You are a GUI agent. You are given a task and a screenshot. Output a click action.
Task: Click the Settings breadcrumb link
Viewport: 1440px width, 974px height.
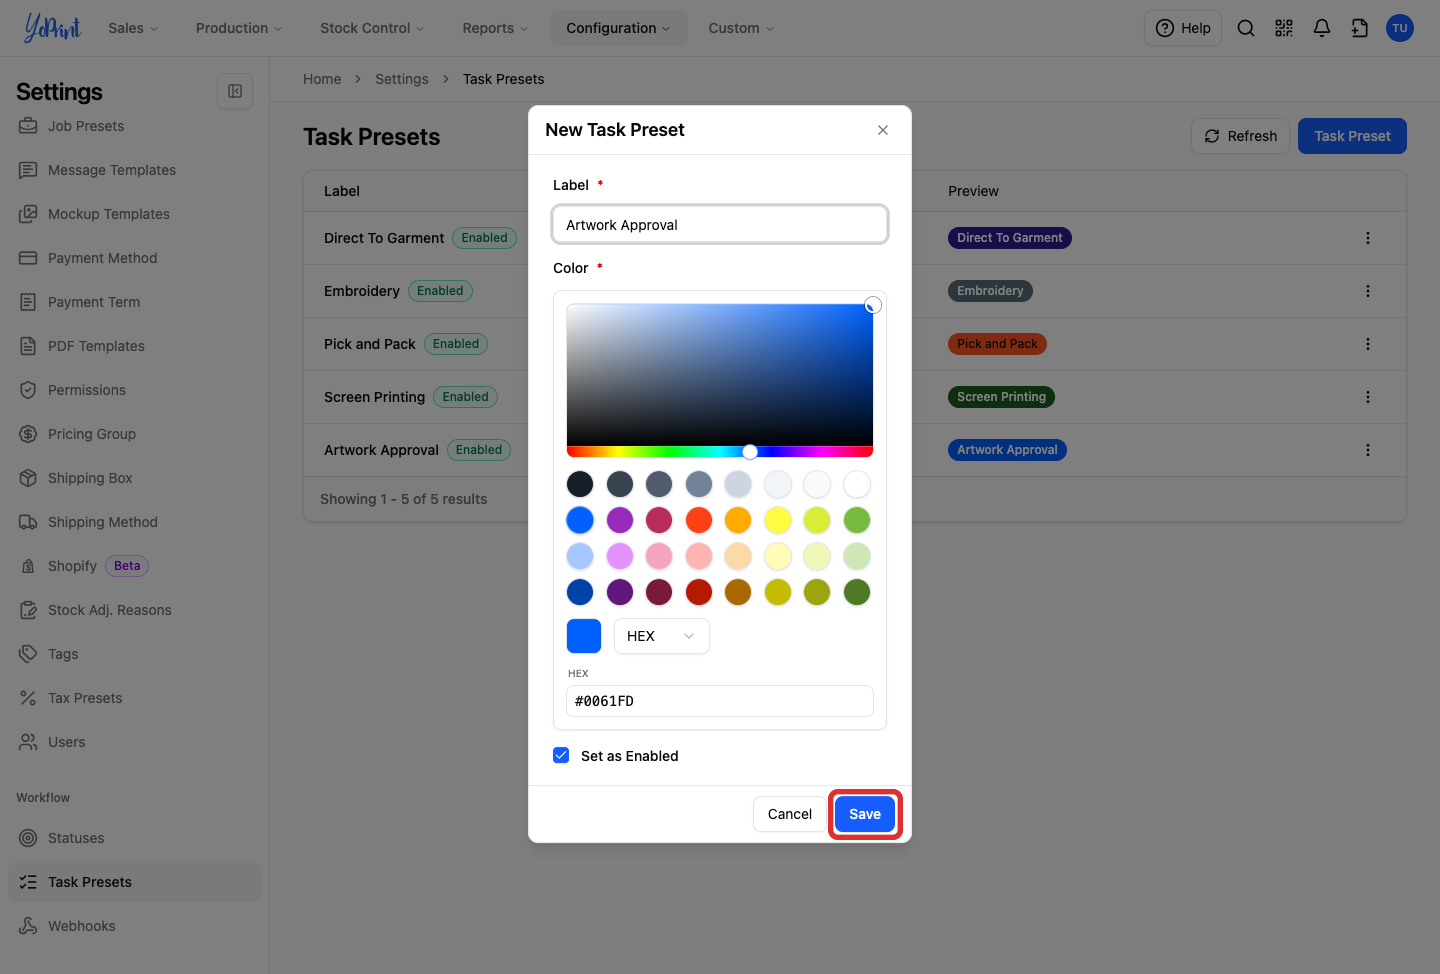[x=401, y=79]
